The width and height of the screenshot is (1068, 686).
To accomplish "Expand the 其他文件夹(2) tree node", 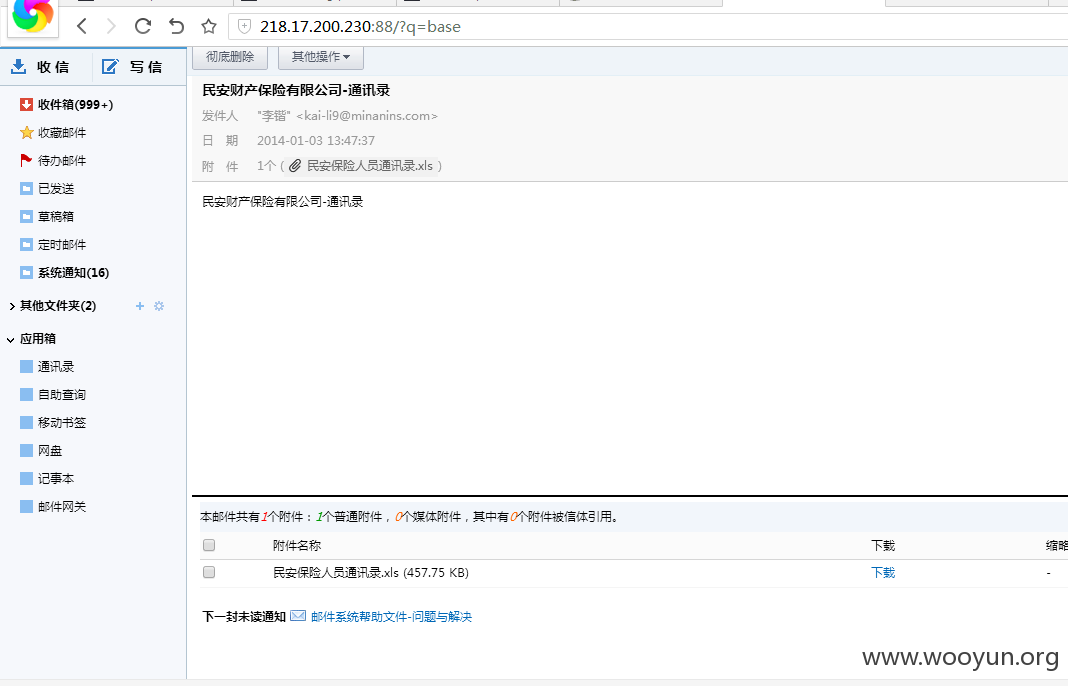I will pos(12,306).
